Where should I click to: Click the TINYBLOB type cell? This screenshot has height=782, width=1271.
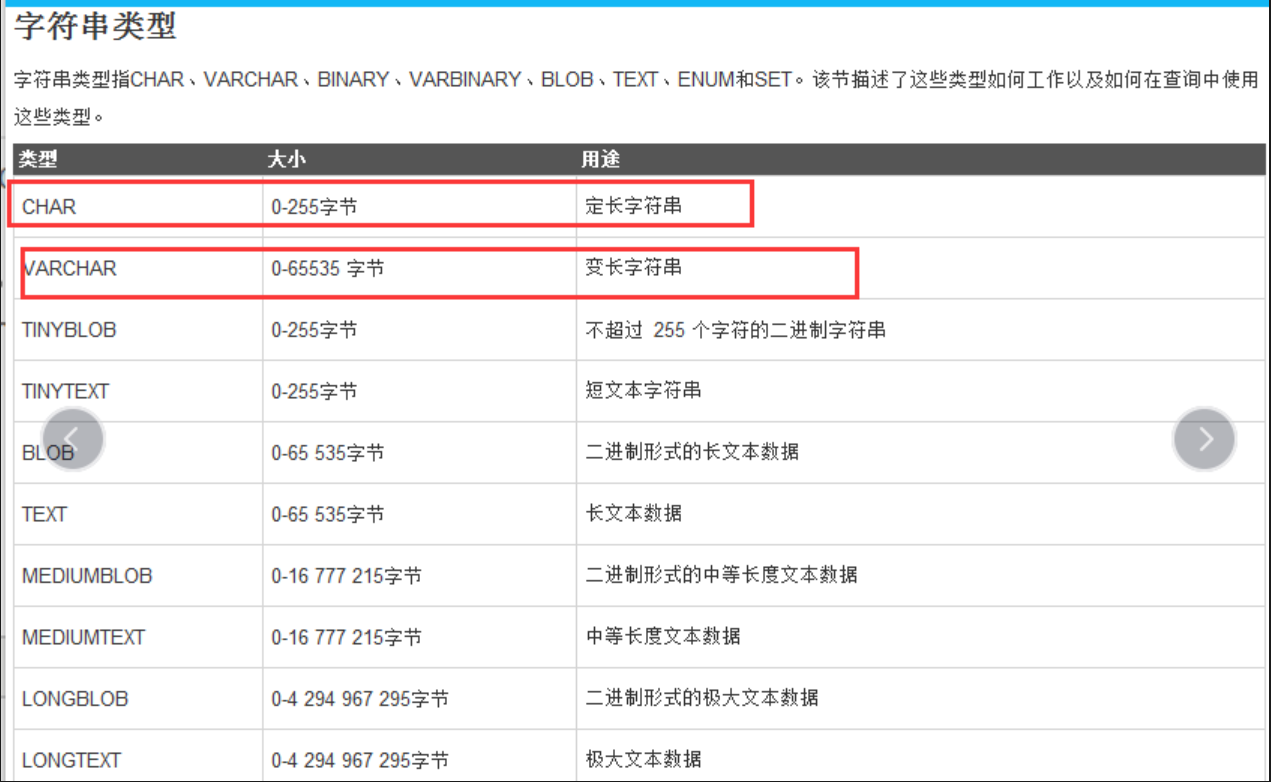[x=138, y=329]
